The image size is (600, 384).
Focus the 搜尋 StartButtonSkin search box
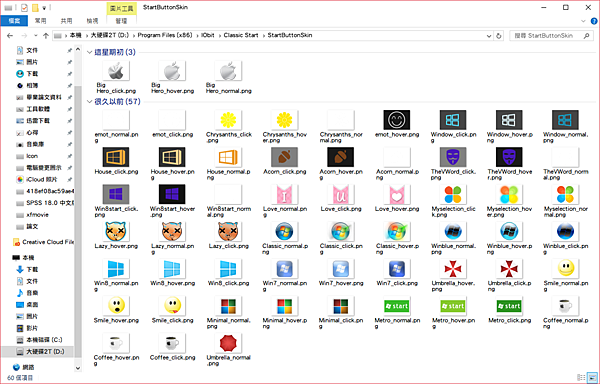click(550, 36)
